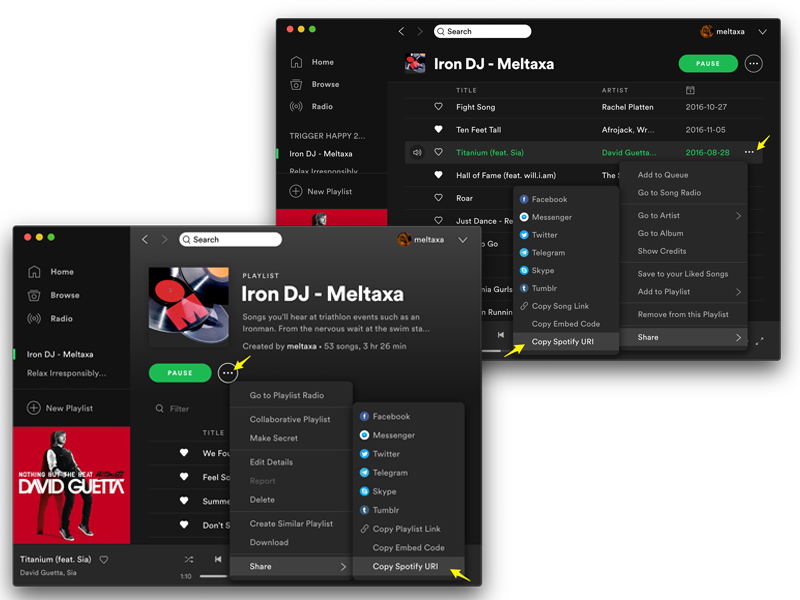800x600 pixels.
Task: Seek on front window playback progress bar
Action: pyautogui.click(x=213, y=576)
